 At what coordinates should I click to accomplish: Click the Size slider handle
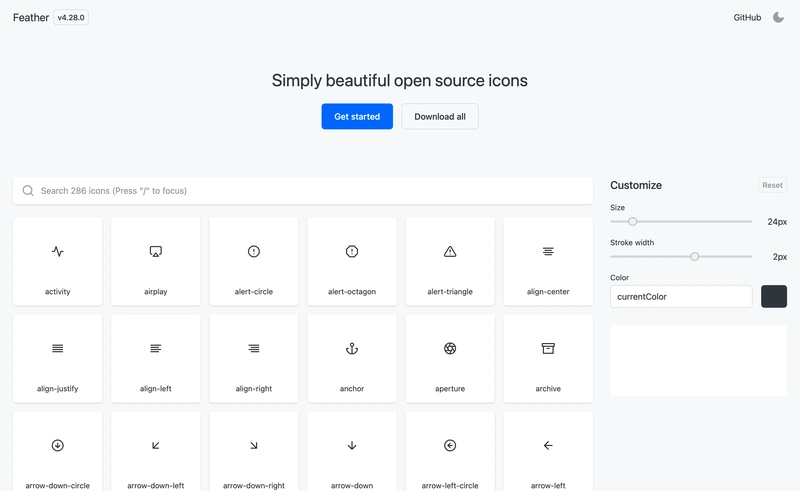pyautogui.click(x=633, y=222)
